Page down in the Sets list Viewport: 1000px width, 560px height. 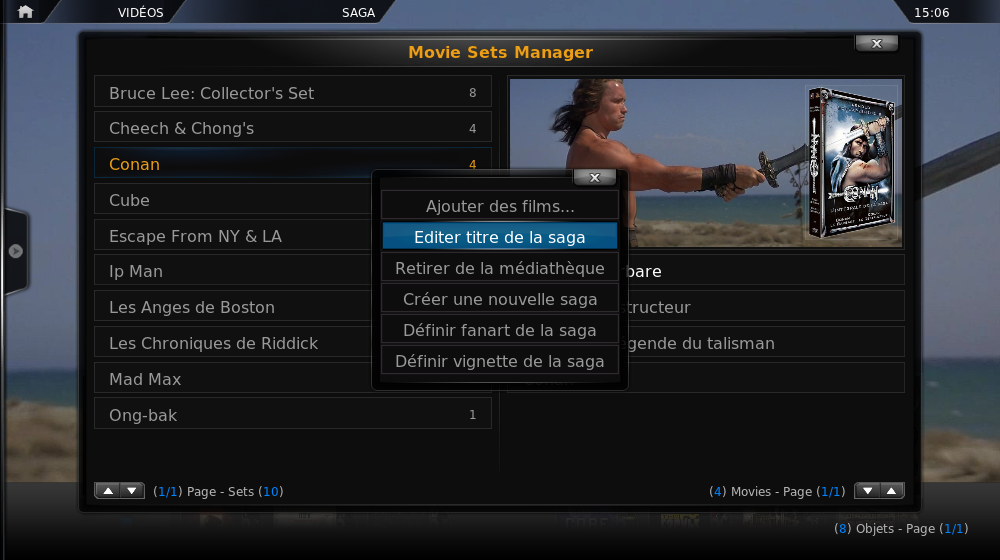point(132,490)
